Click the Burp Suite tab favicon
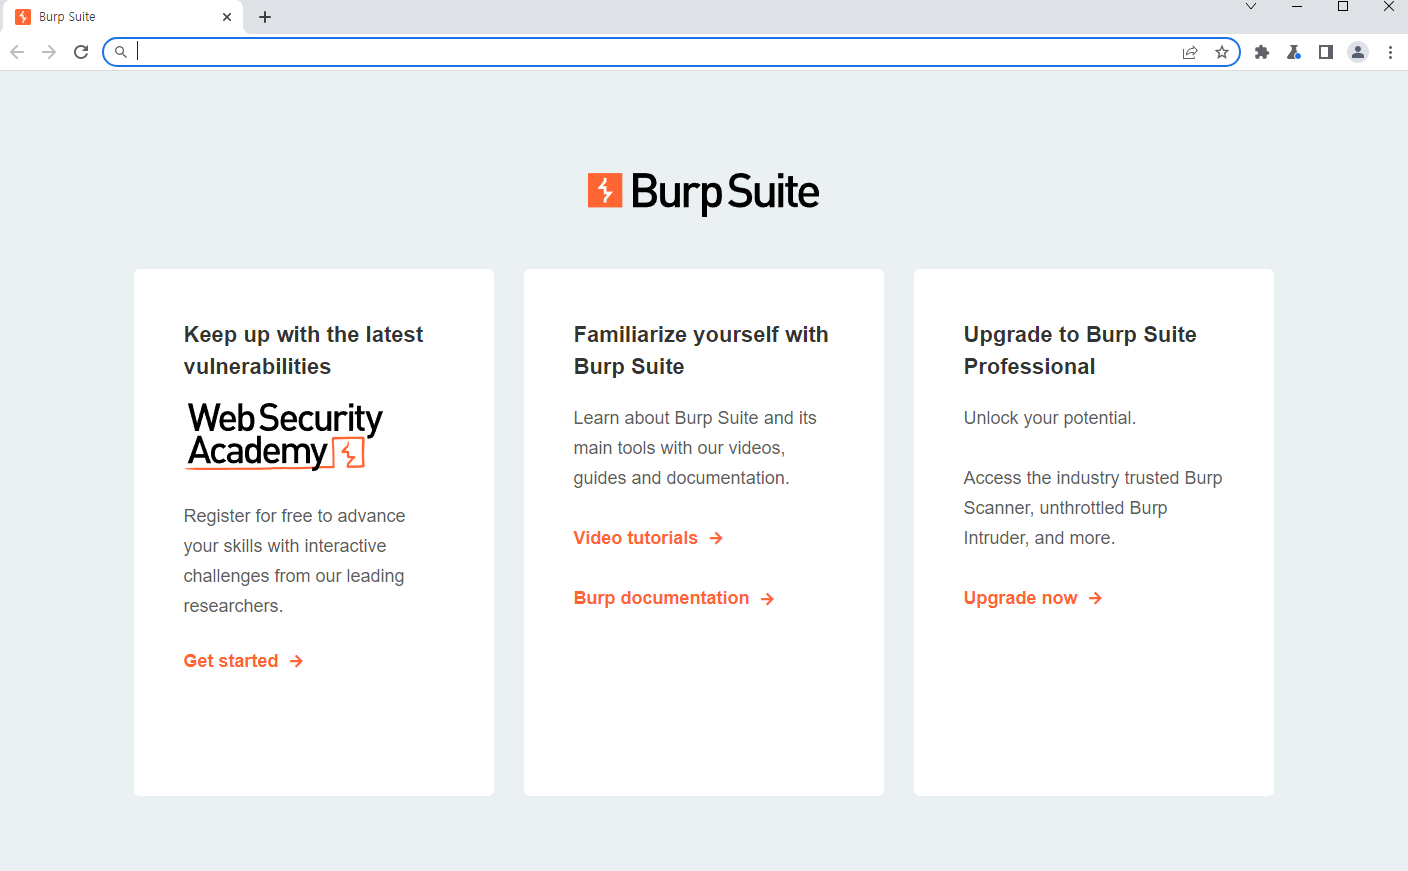Viewport: 1408px width, 871px height. click(x=23, y=17)
